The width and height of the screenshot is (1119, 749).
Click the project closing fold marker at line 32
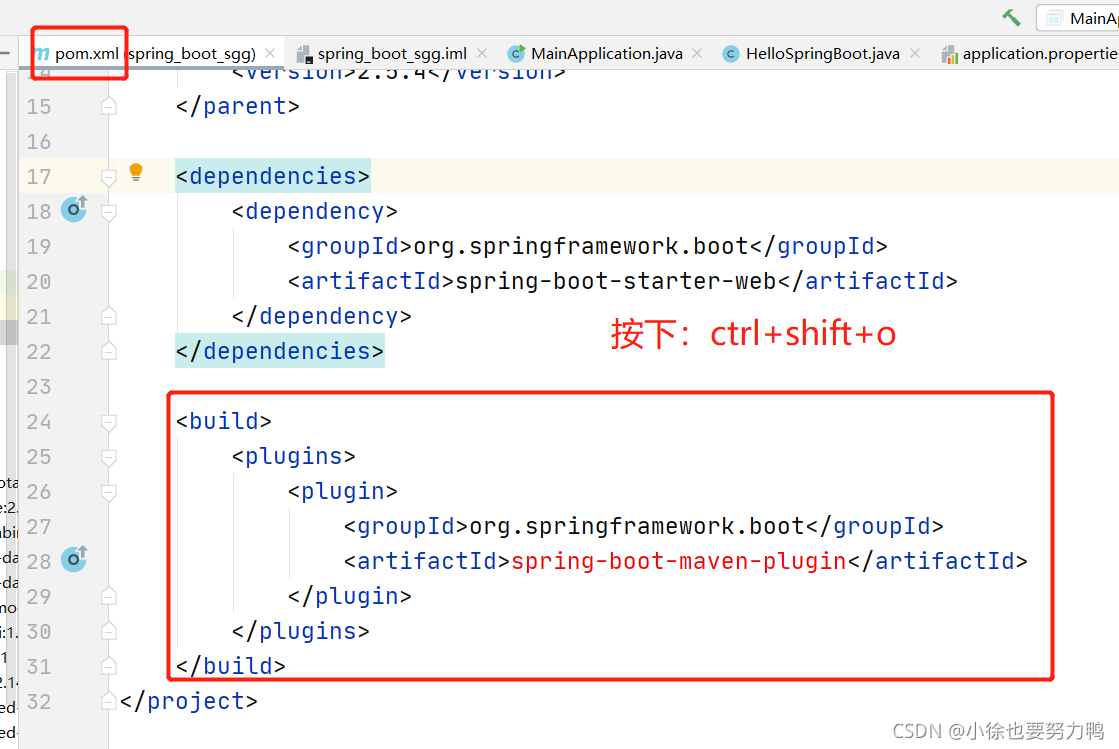pos(108,701)
